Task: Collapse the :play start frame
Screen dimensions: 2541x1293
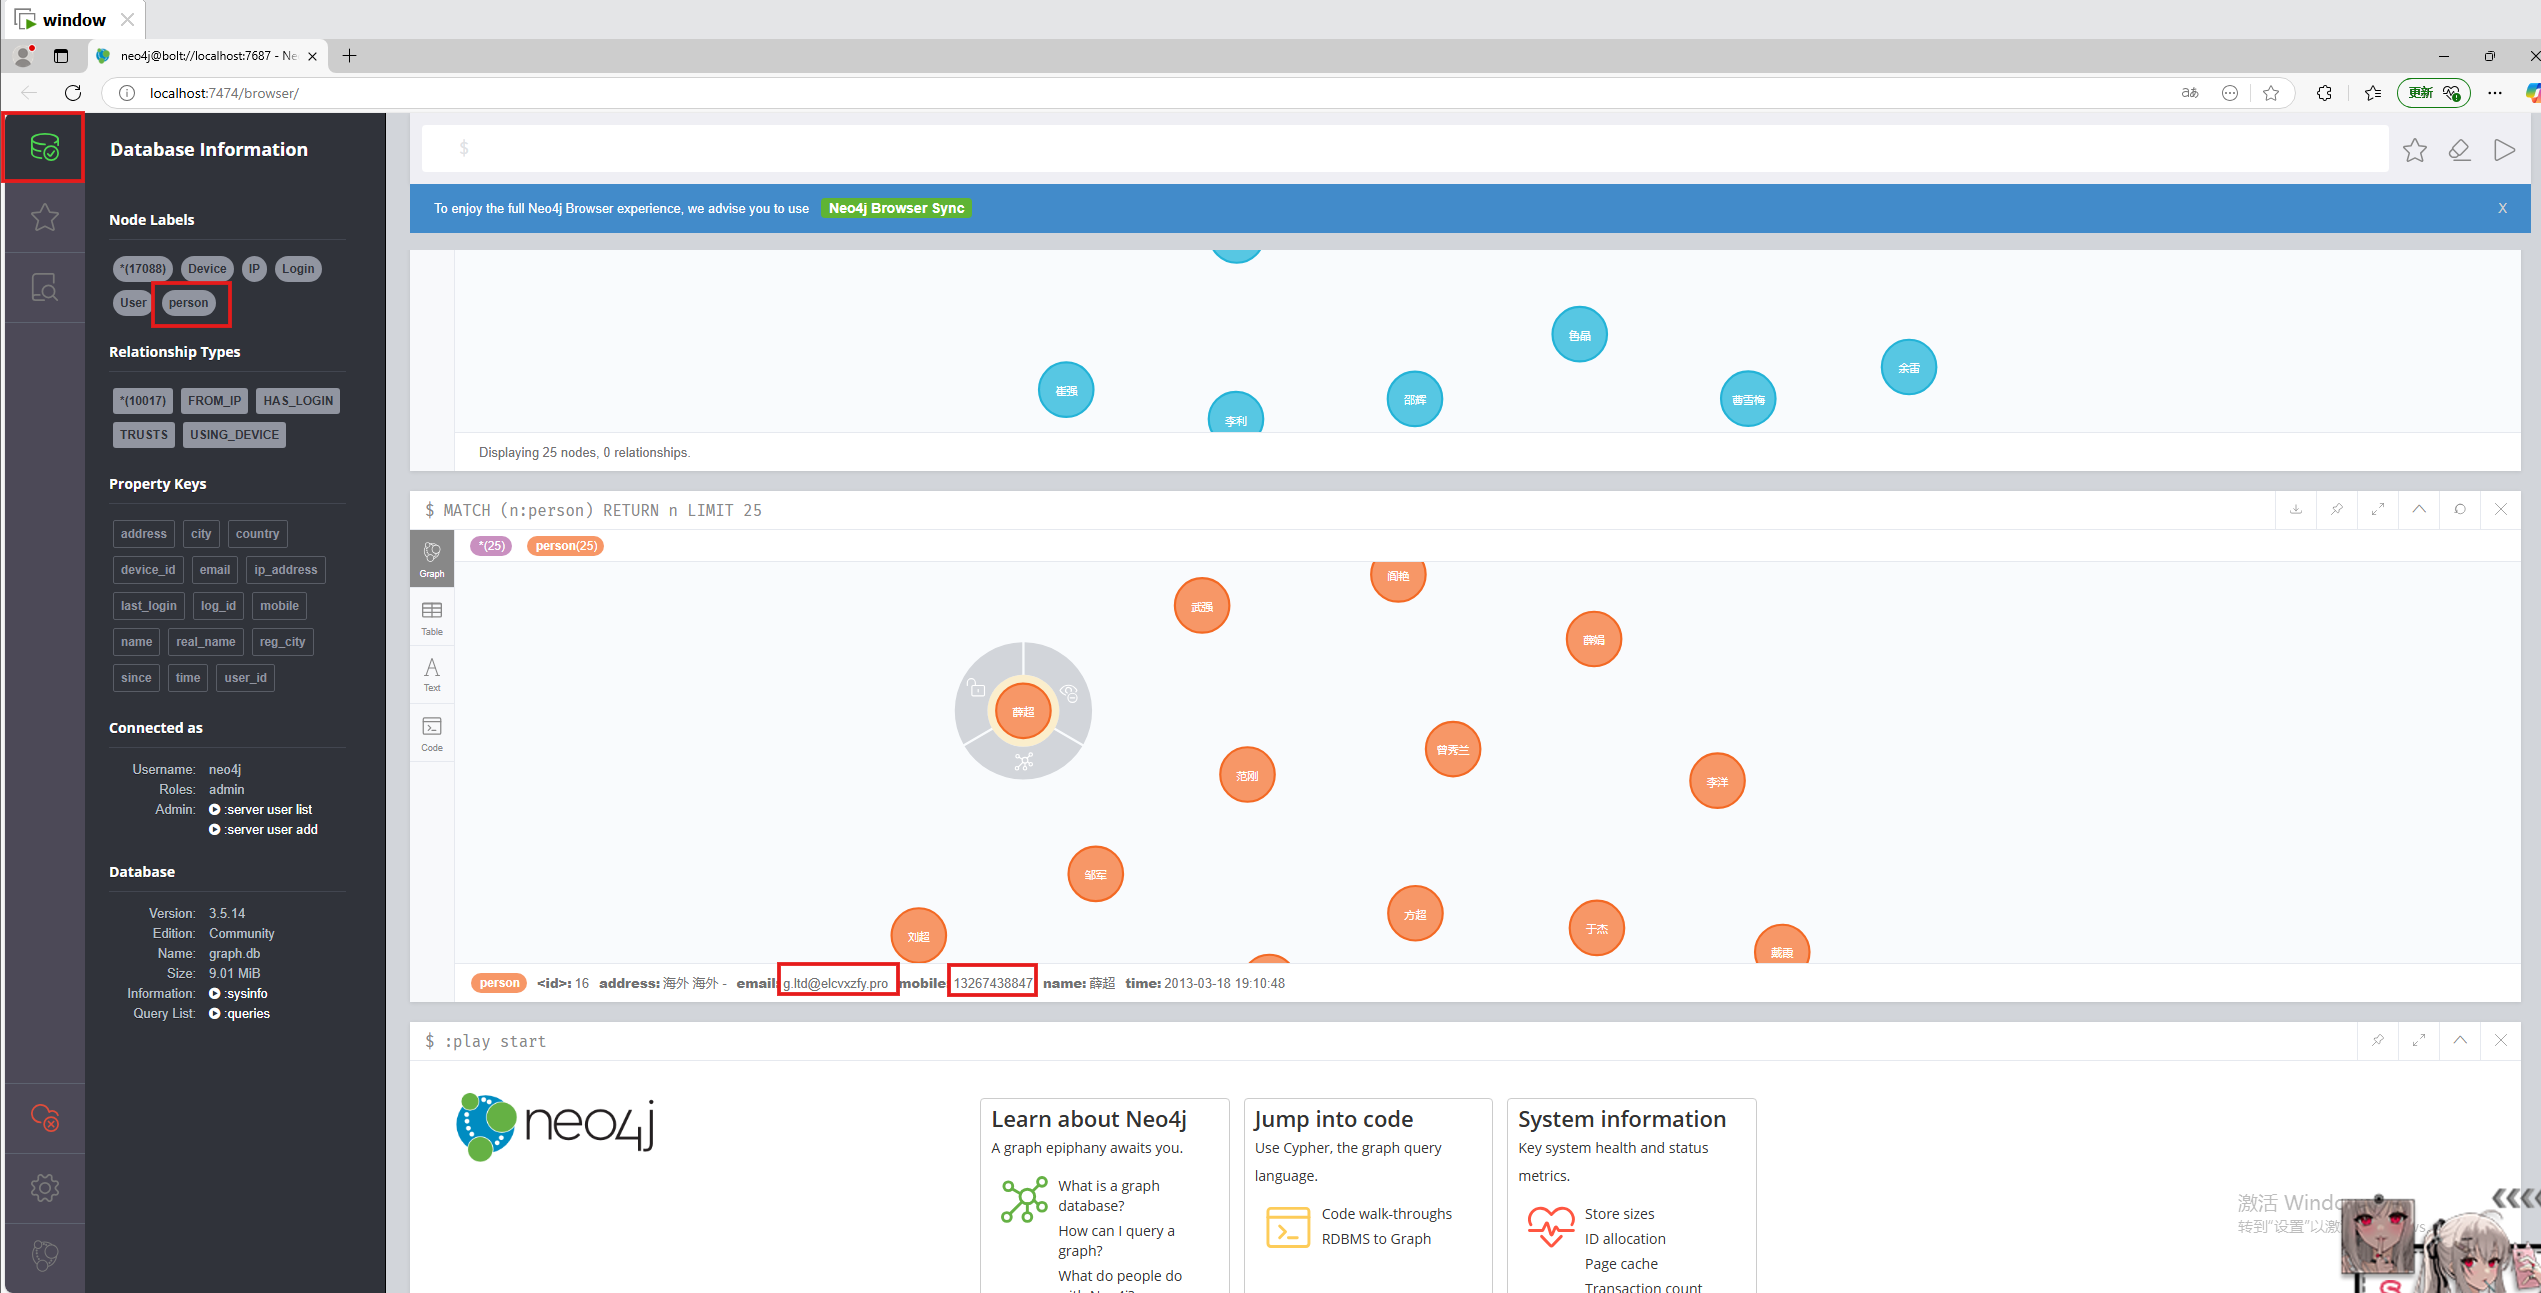Action: click(2460, 1040)
